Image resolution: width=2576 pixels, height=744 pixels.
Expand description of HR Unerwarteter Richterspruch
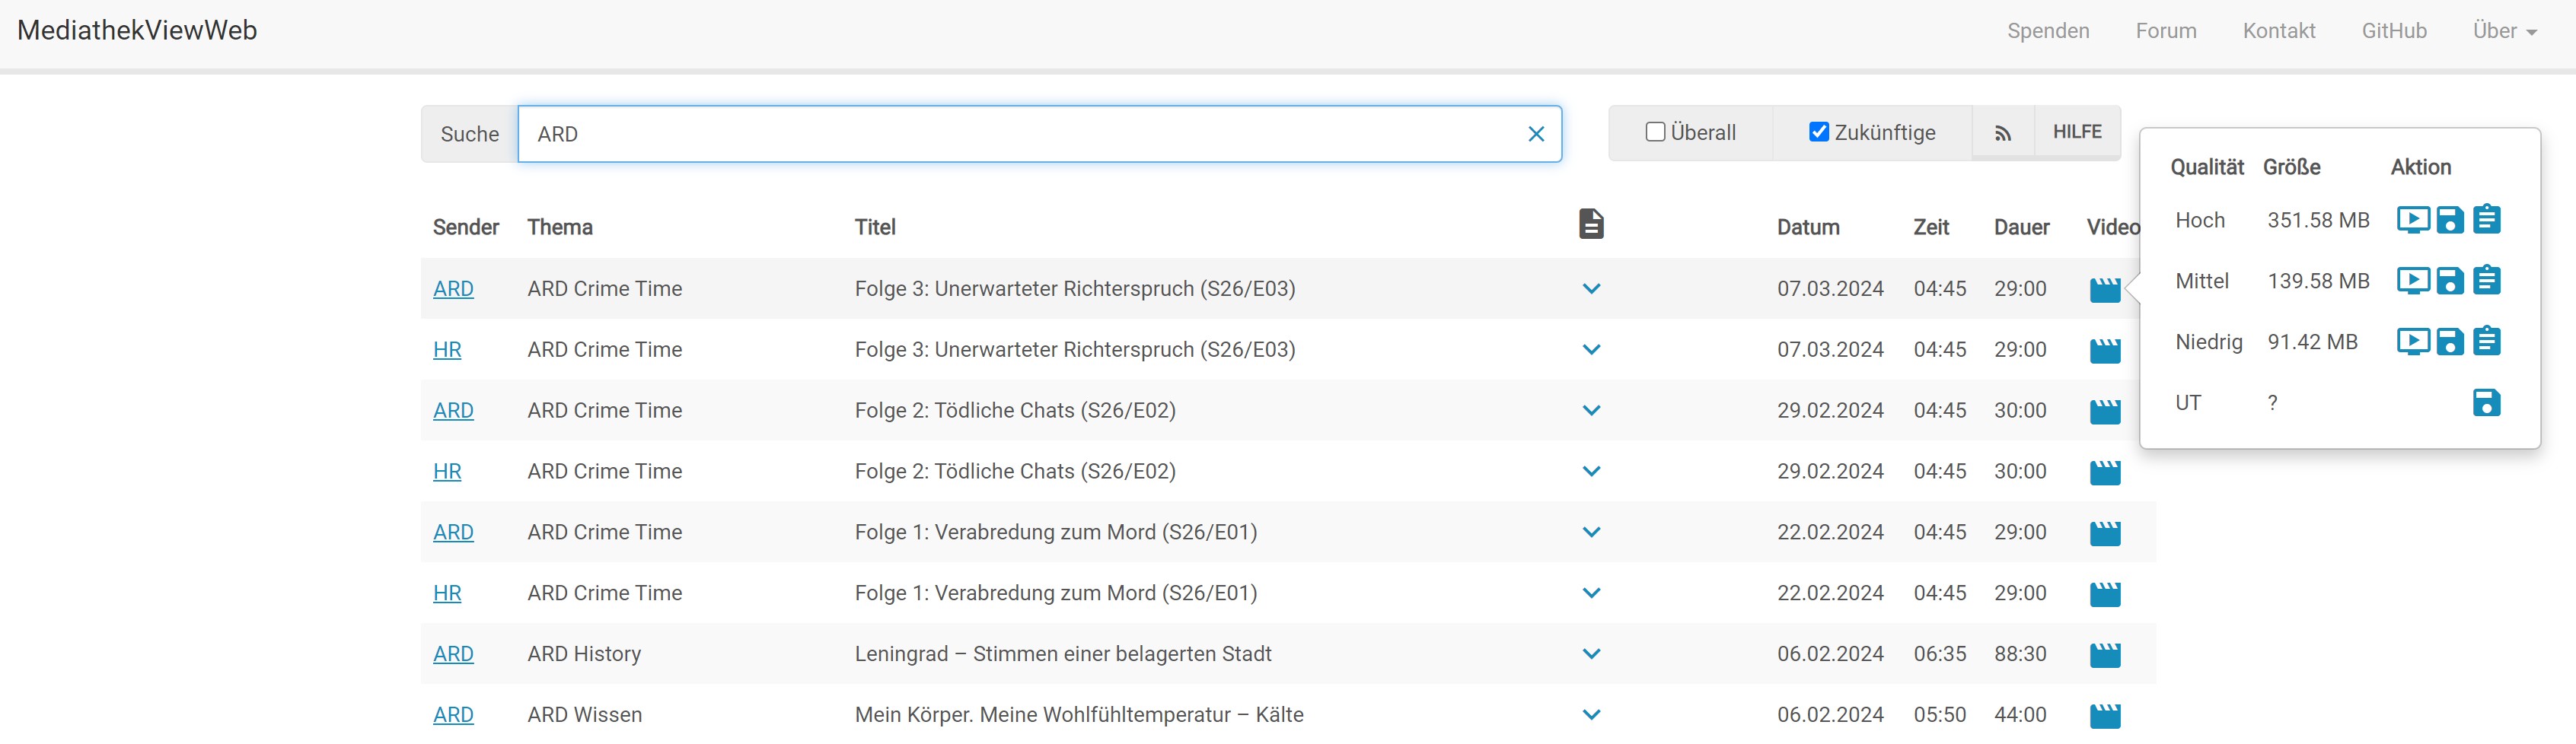point(1591,350)
